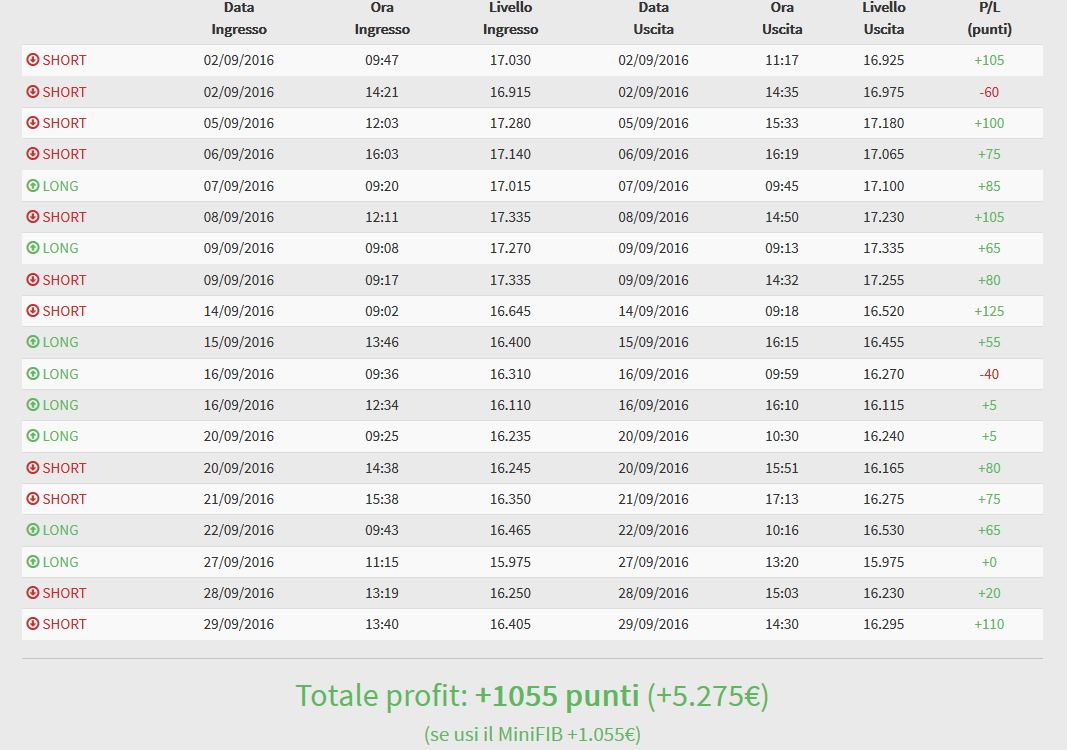Click the Livello Uscita column header

click(884, 18)
